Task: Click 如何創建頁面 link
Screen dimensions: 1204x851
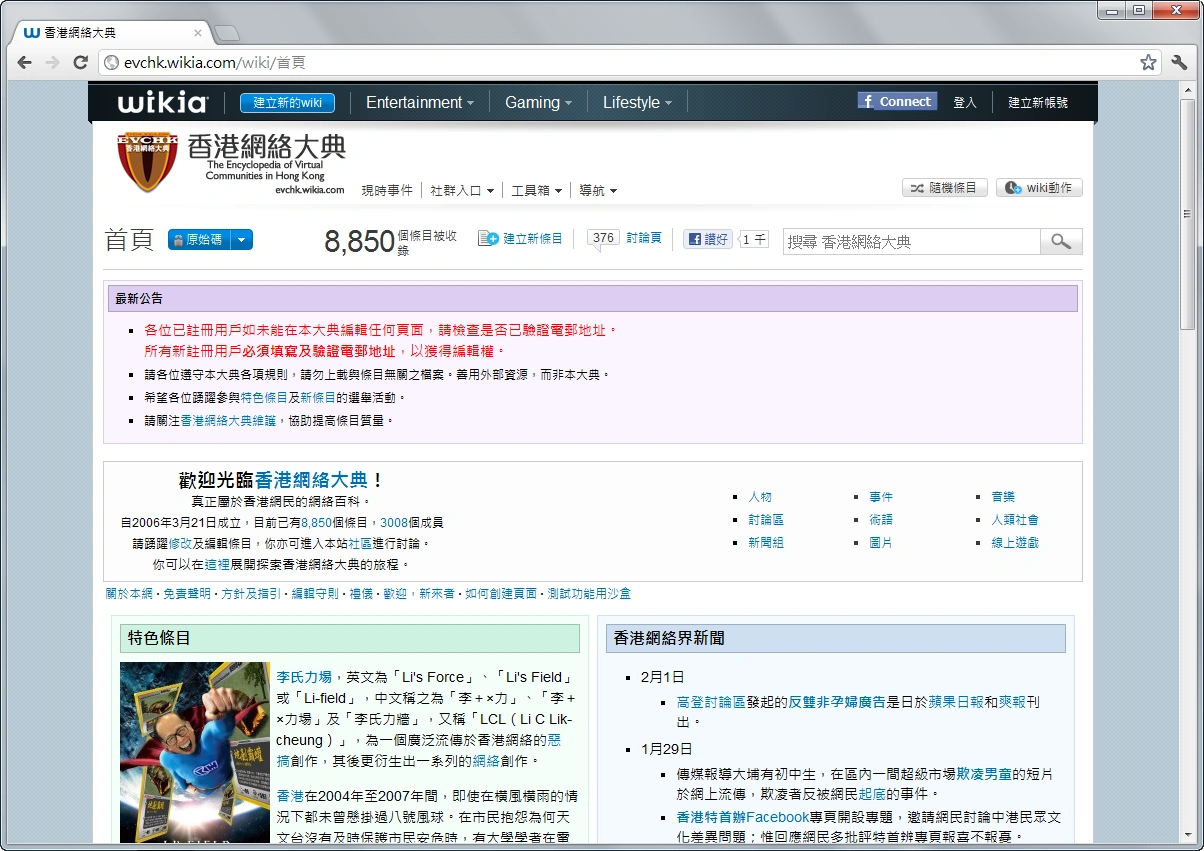Action: pyautogui.click(x=501, y=593)
